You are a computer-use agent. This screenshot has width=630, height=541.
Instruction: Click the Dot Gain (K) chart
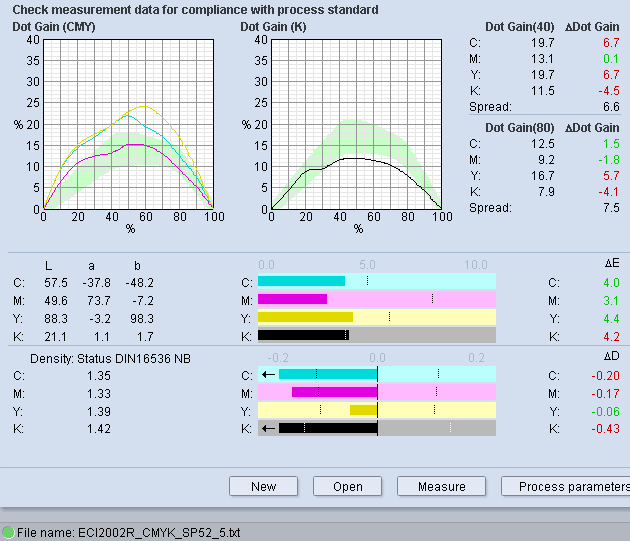[356, 124]
